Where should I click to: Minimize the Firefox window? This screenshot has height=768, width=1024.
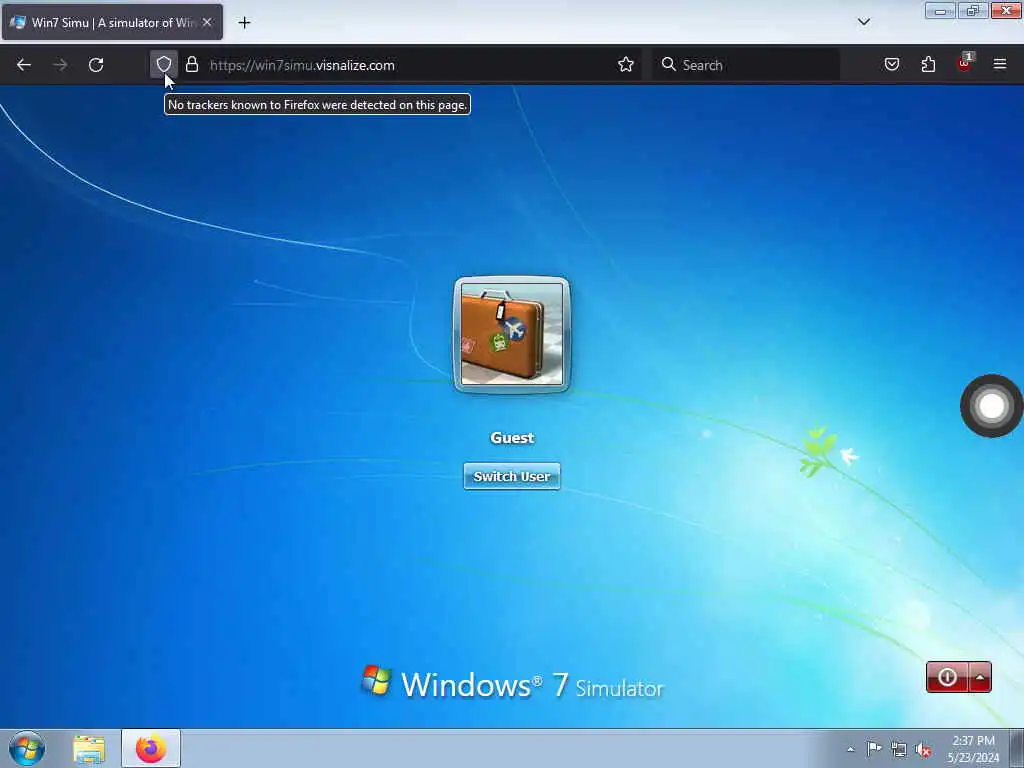[x=940, y=10]
